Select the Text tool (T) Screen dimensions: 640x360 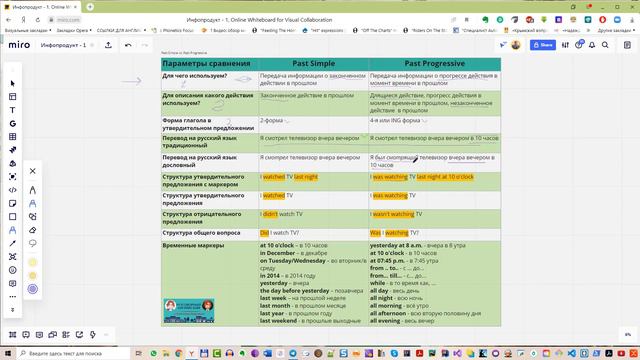pos(13,110)
